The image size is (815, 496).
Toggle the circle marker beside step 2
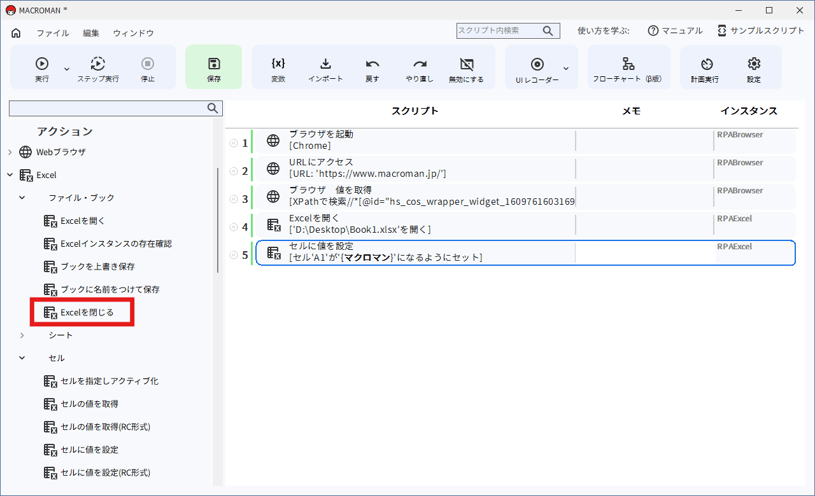pos(233,171)
